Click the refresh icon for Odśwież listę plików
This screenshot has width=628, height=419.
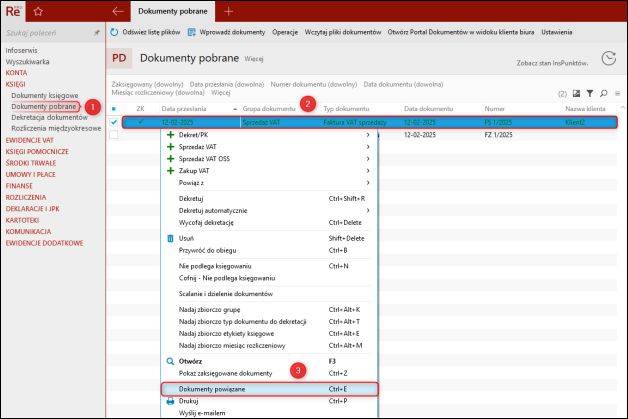[x=113, y=32]
